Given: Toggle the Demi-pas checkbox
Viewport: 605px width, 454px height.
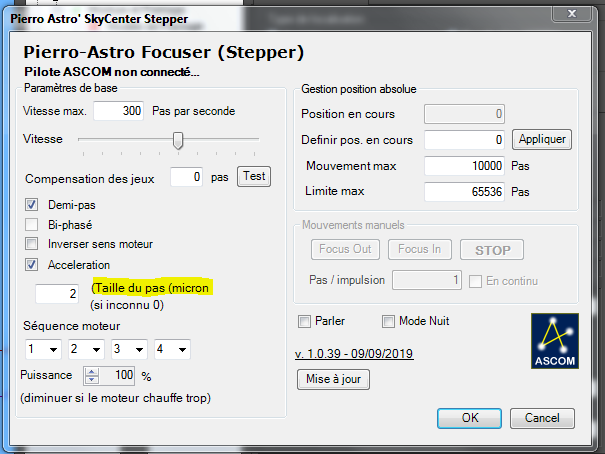Looking at the screenshot, I should 32,205.
